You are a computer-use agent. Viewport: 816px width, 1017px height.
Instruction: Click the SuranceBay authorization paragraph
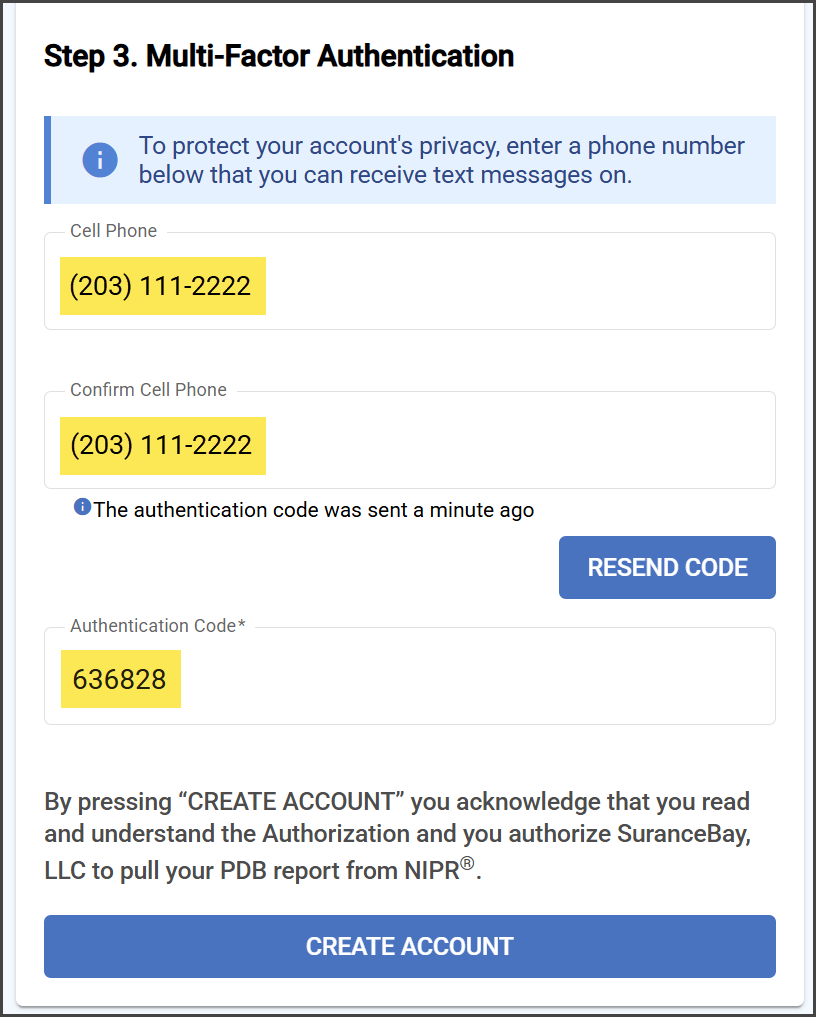pyautogui.click(x=397, y=835)
